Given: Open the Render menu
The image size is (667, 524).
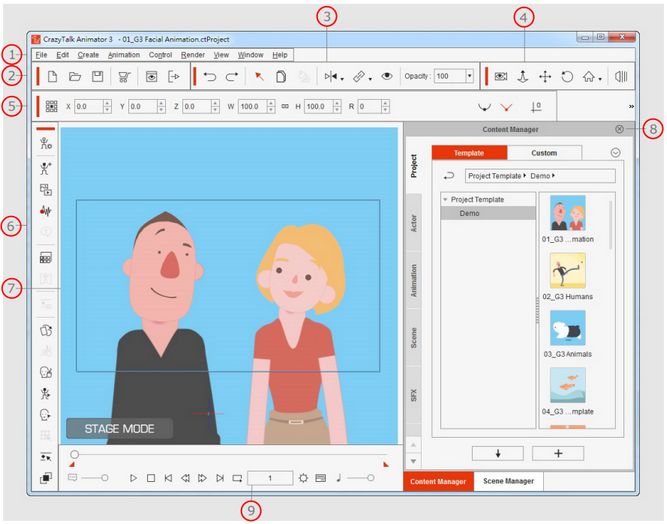Looking at the screenshot, I should [193, 55].
